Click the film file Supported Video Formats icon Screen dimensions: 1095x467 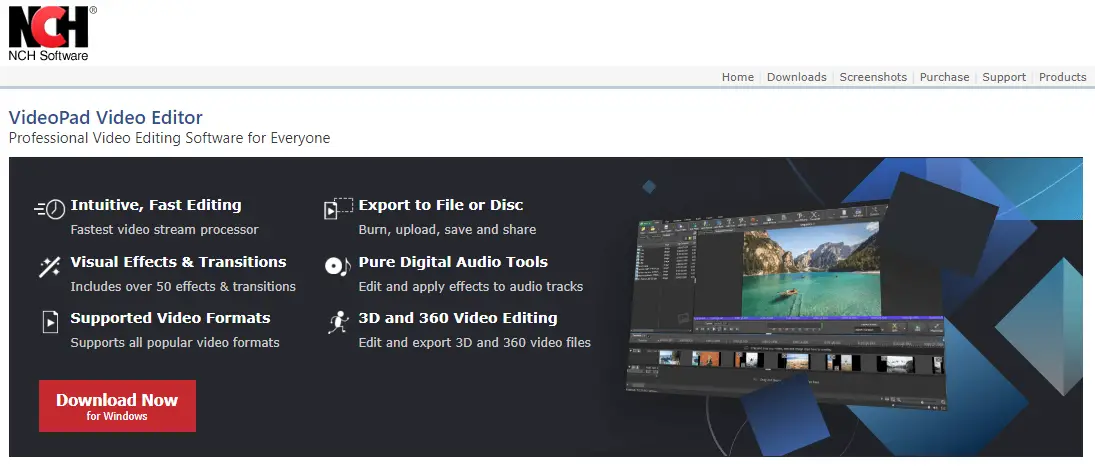click(x=50, y=322)
